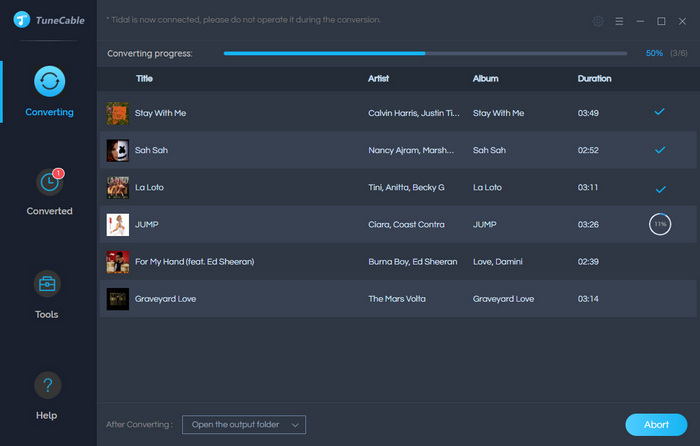Click artist Burna Boy, Ed Sheeran
700x446 pixels.
coord(412,262)
